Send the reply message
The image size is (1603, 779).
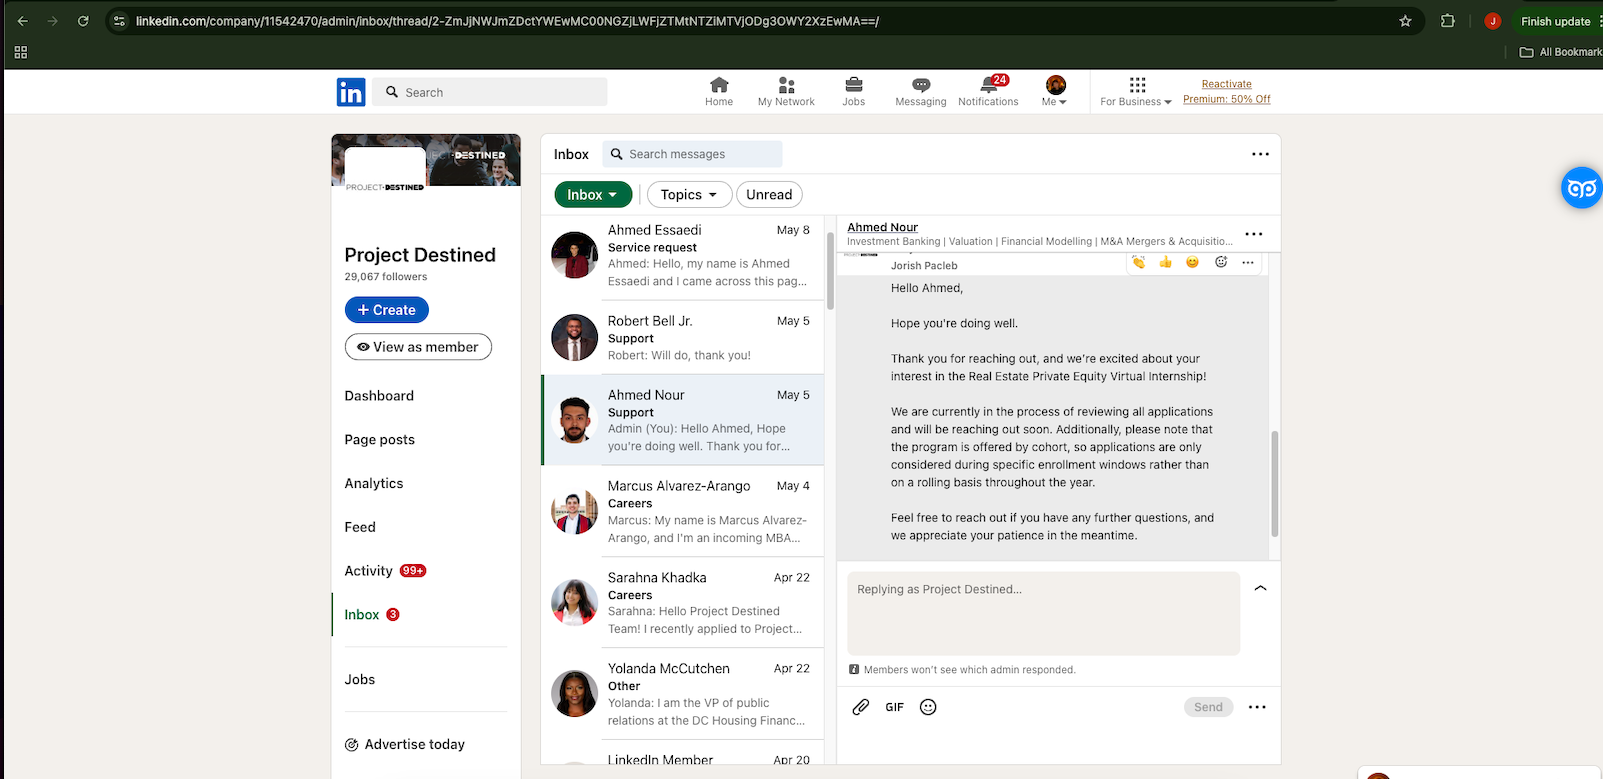click(x=1208, y=707)
